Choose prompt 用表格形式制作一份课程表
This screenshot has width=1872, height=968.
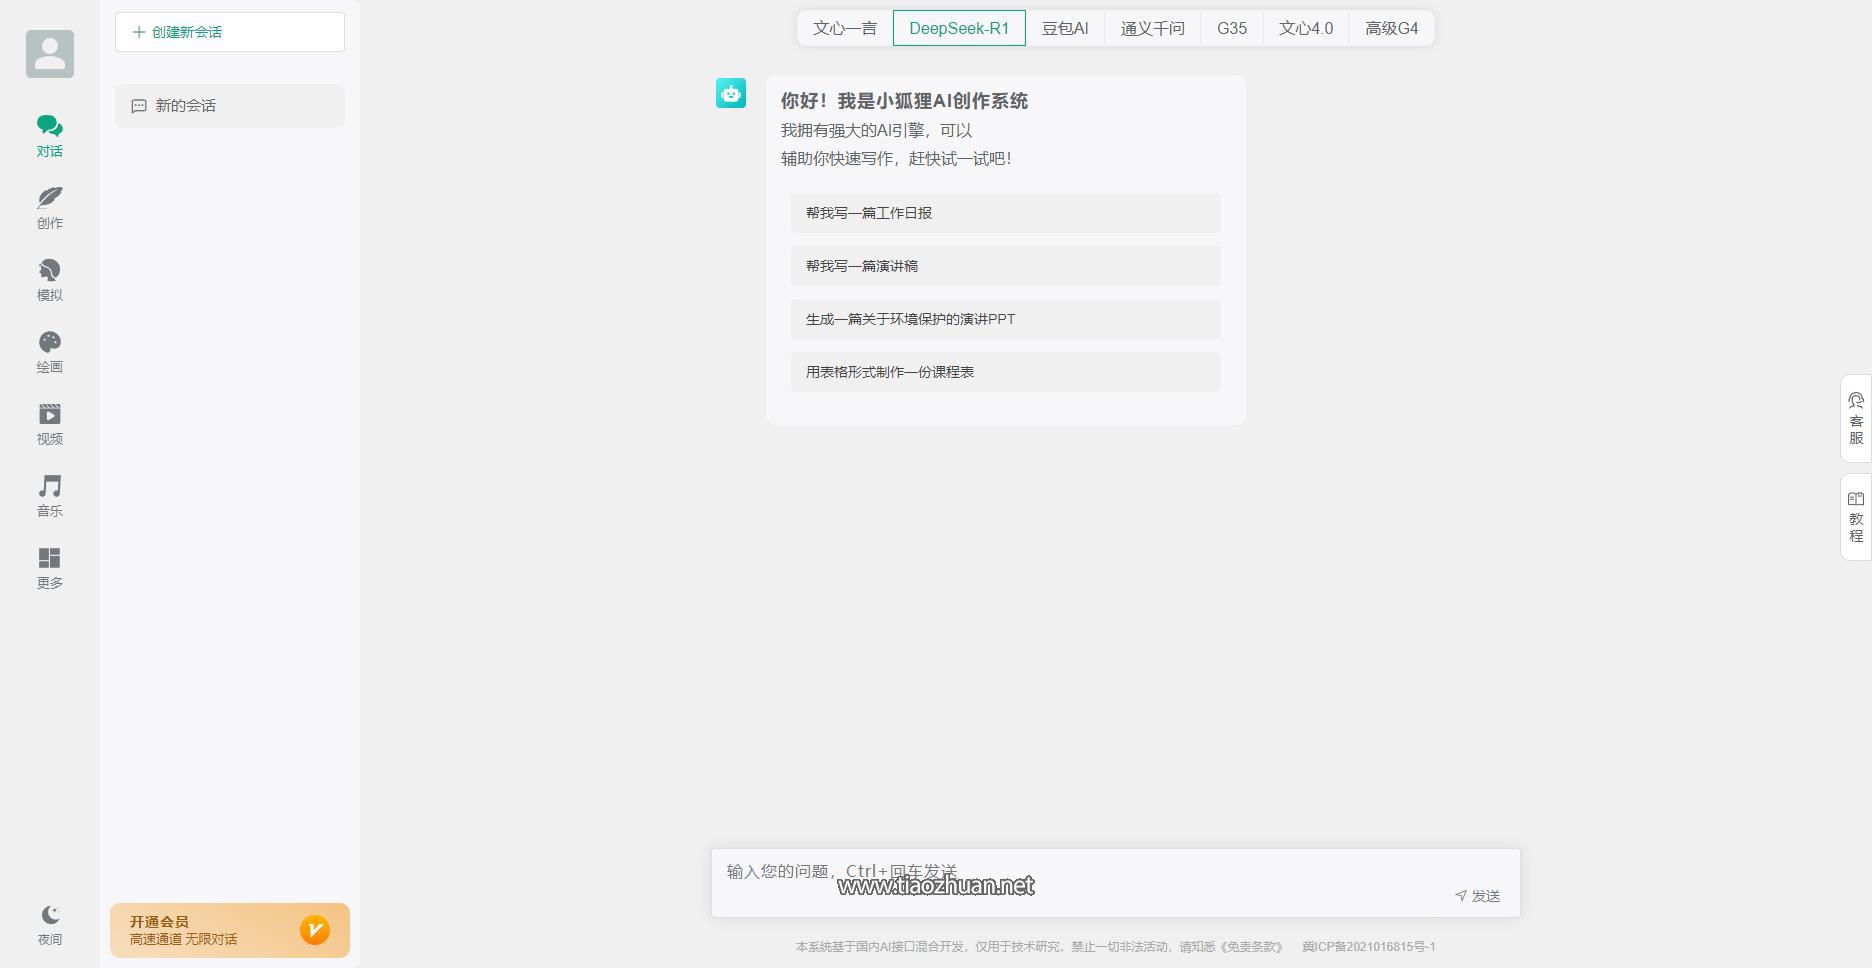pyautogui.click(x=1006, y=372)
